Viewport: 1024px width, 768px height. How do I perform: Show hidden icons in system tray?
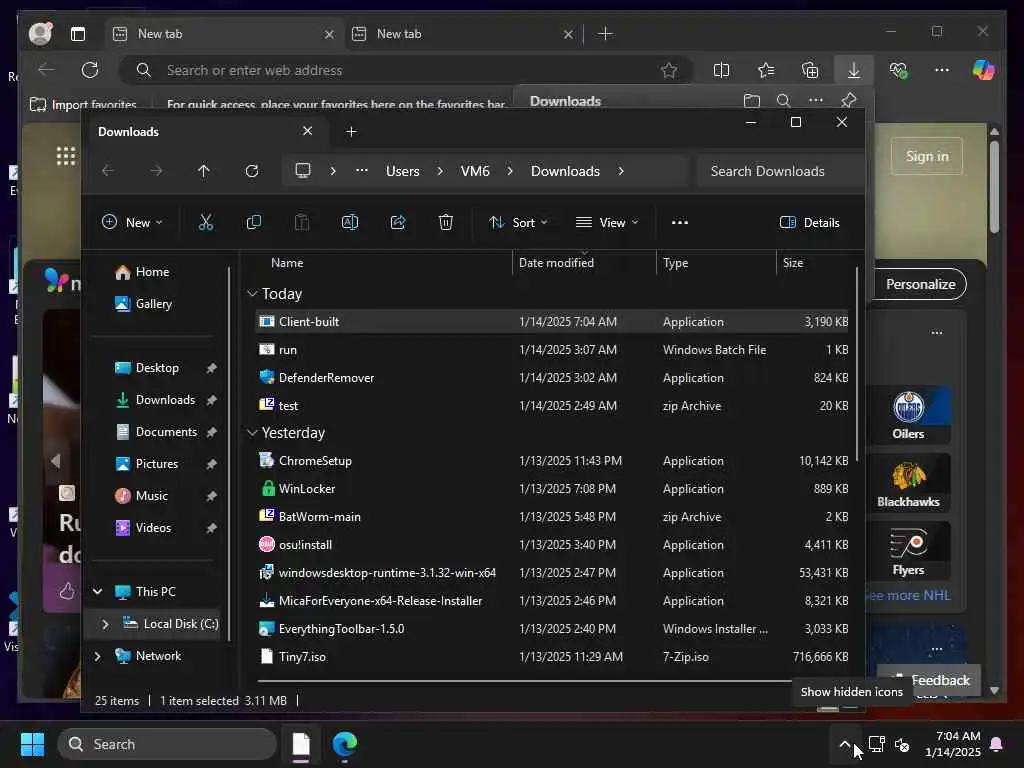(x=844, y=744)
